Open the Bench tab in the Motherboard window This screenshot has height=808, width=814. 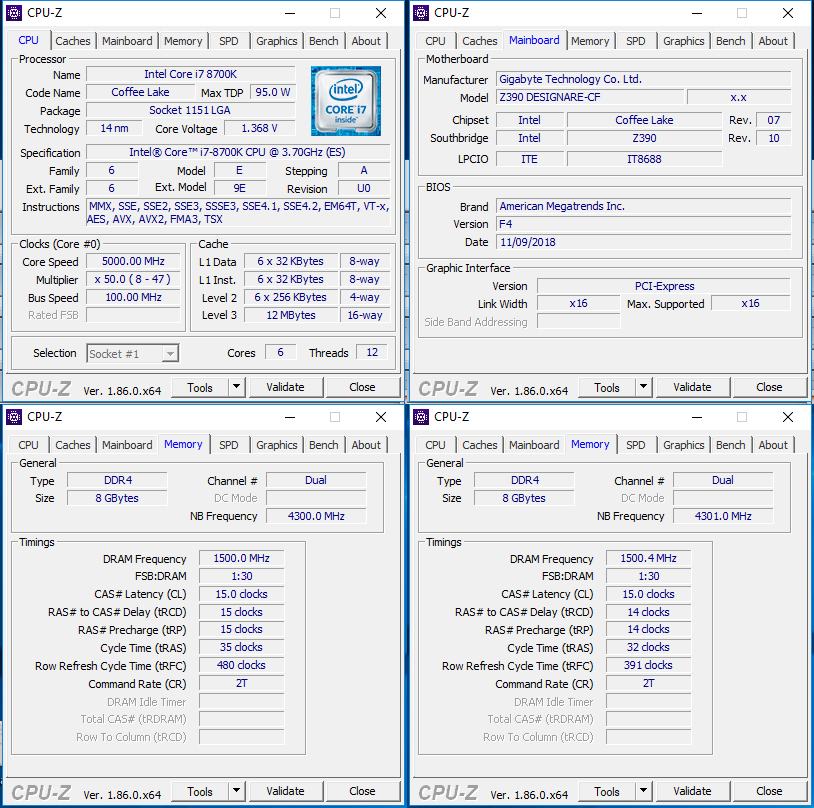pos(730,41)
